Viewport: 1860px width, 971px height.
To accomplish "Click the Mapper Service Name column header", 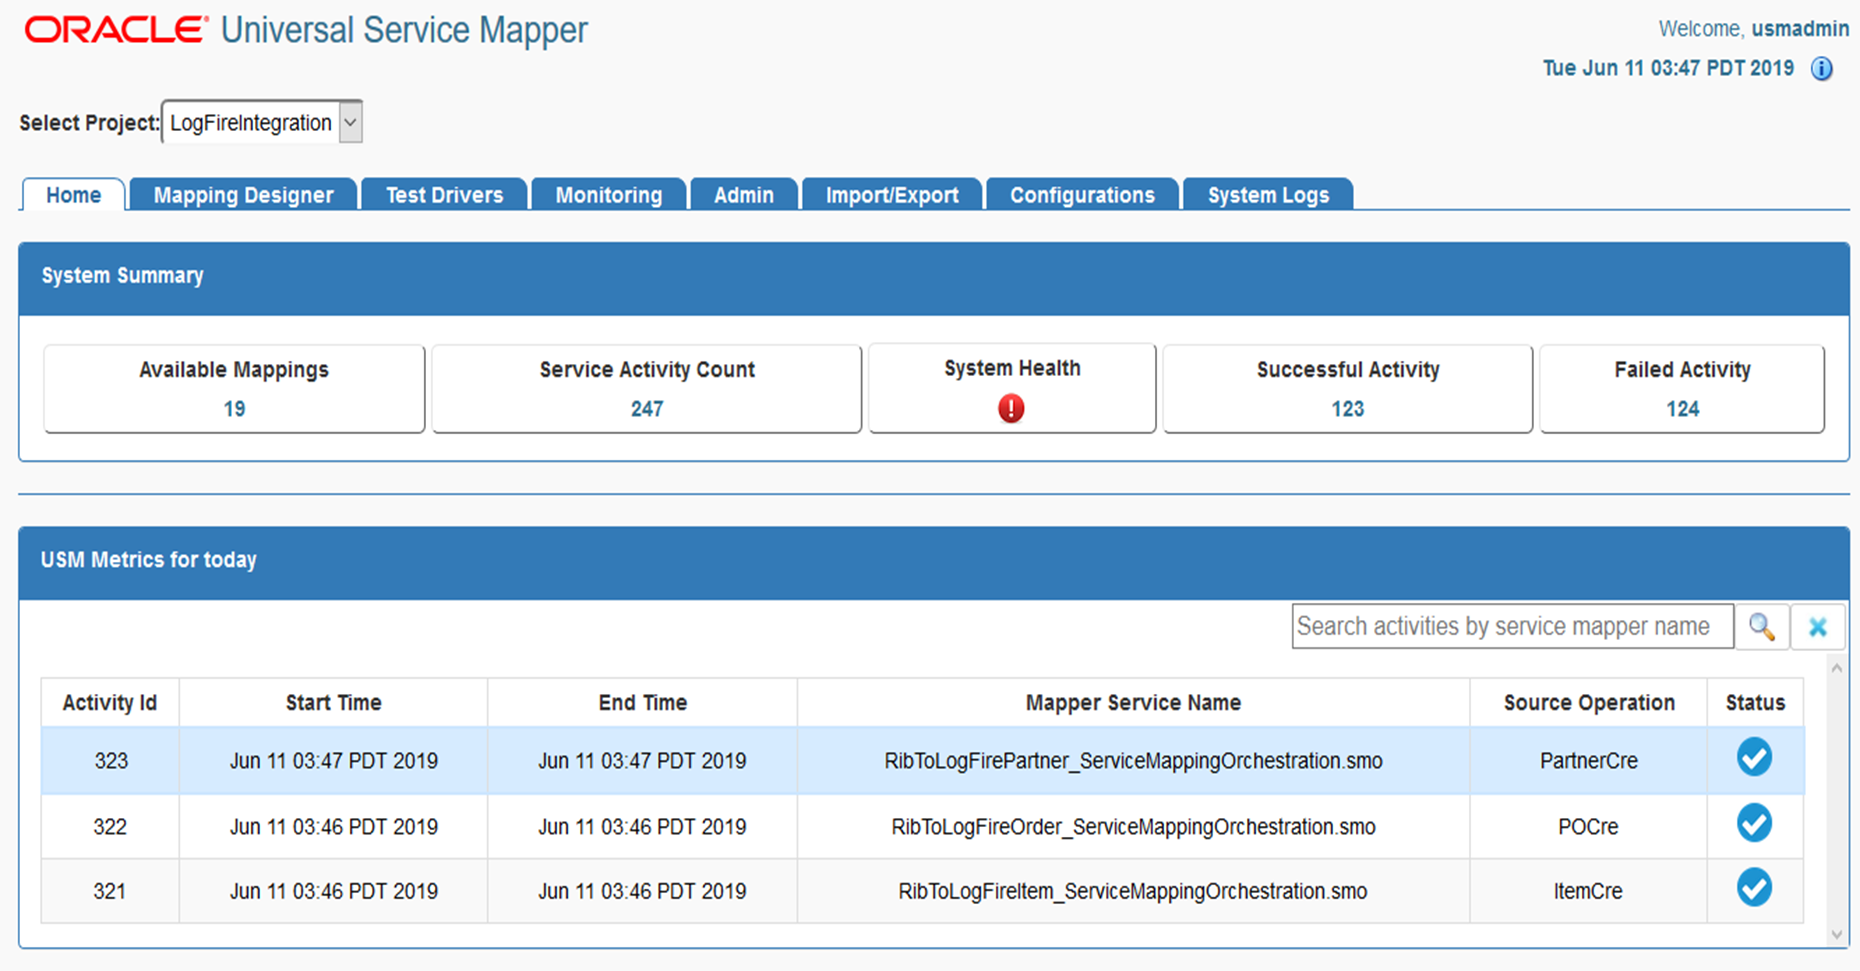I will (1134, 703).
